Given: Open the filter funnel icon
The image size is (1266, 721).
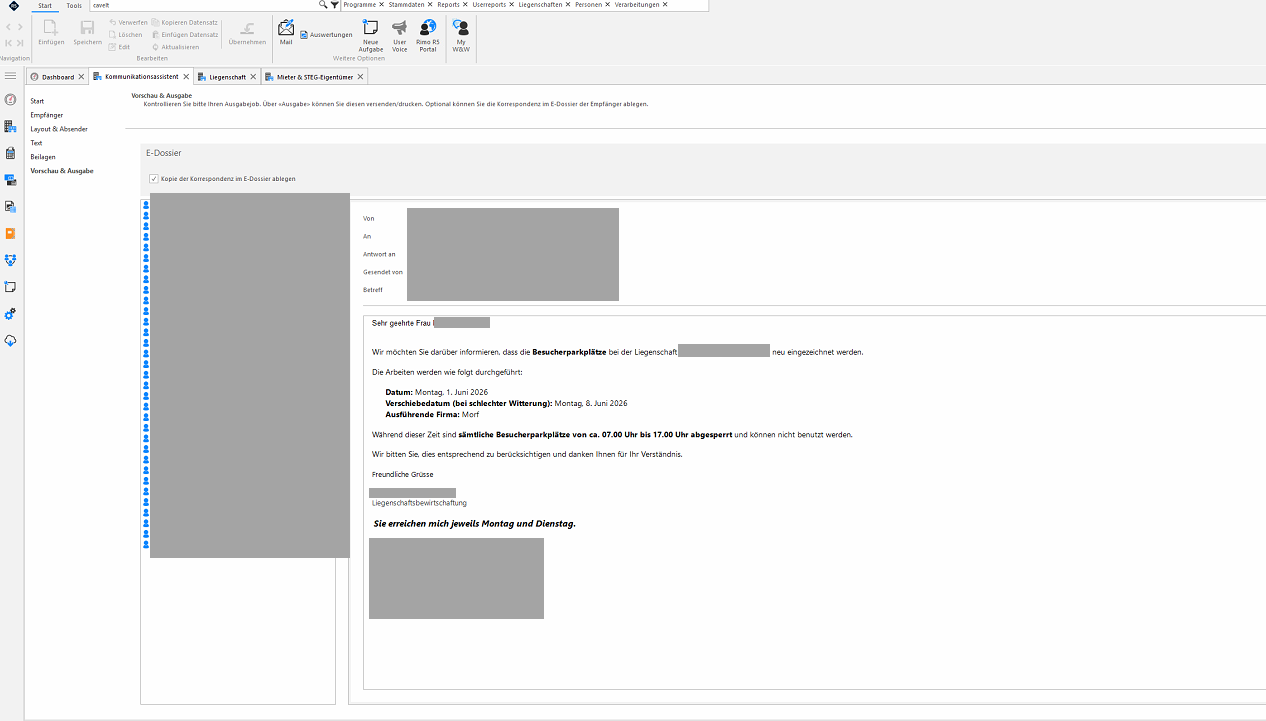Looking at the screenshot, I should tap(335, 5).
